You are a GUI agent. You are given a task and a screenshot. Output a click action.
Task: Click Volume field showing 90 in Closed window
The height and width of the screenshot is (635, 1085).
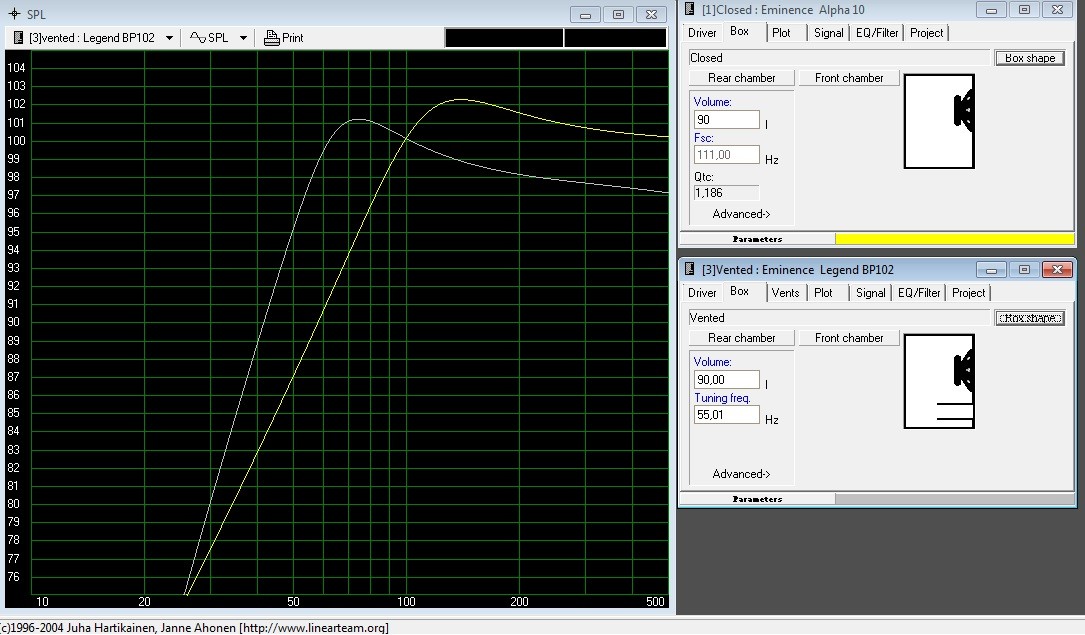coord(727,120)
